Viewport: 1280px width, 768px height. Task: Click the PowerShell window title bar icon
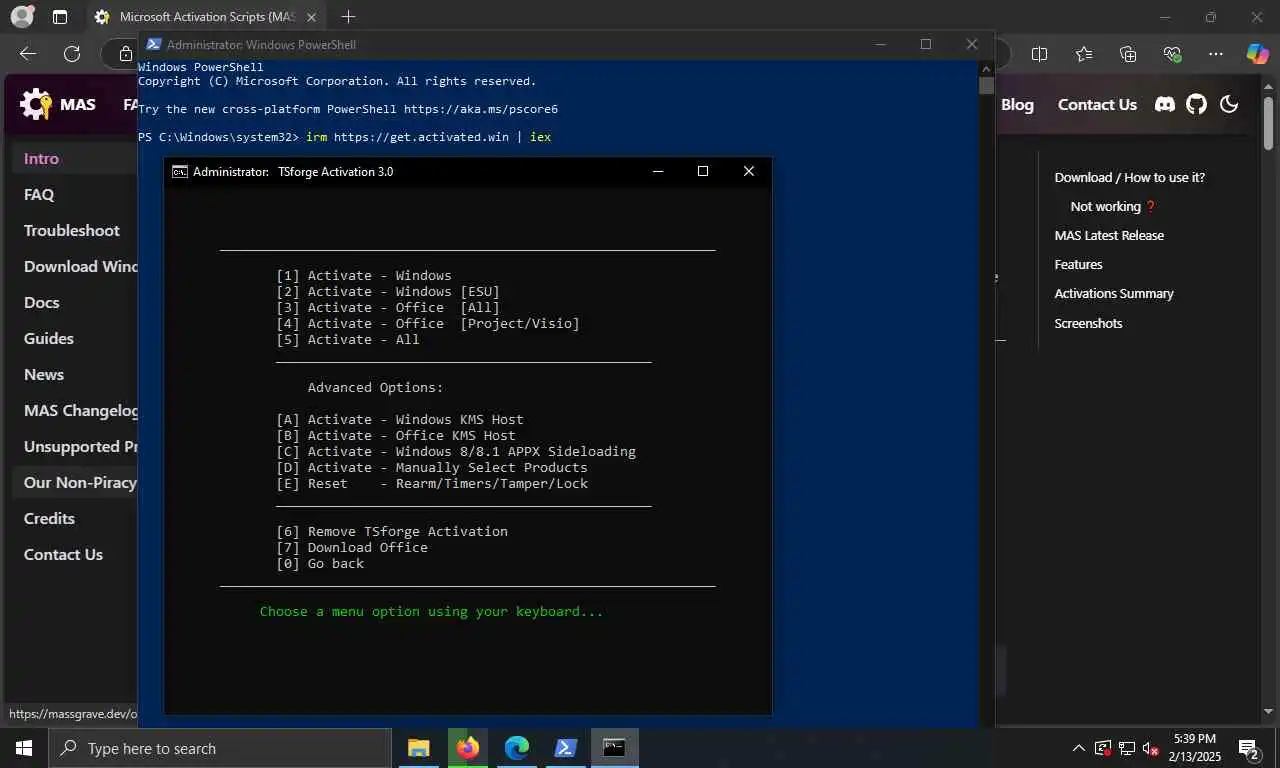coord(153,44)
